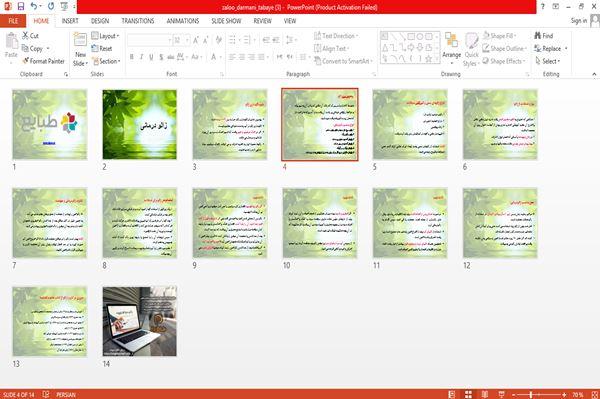Screen dimensions: 600x399
Task: Toggle Strikethrough formatting
Action: 171,57
